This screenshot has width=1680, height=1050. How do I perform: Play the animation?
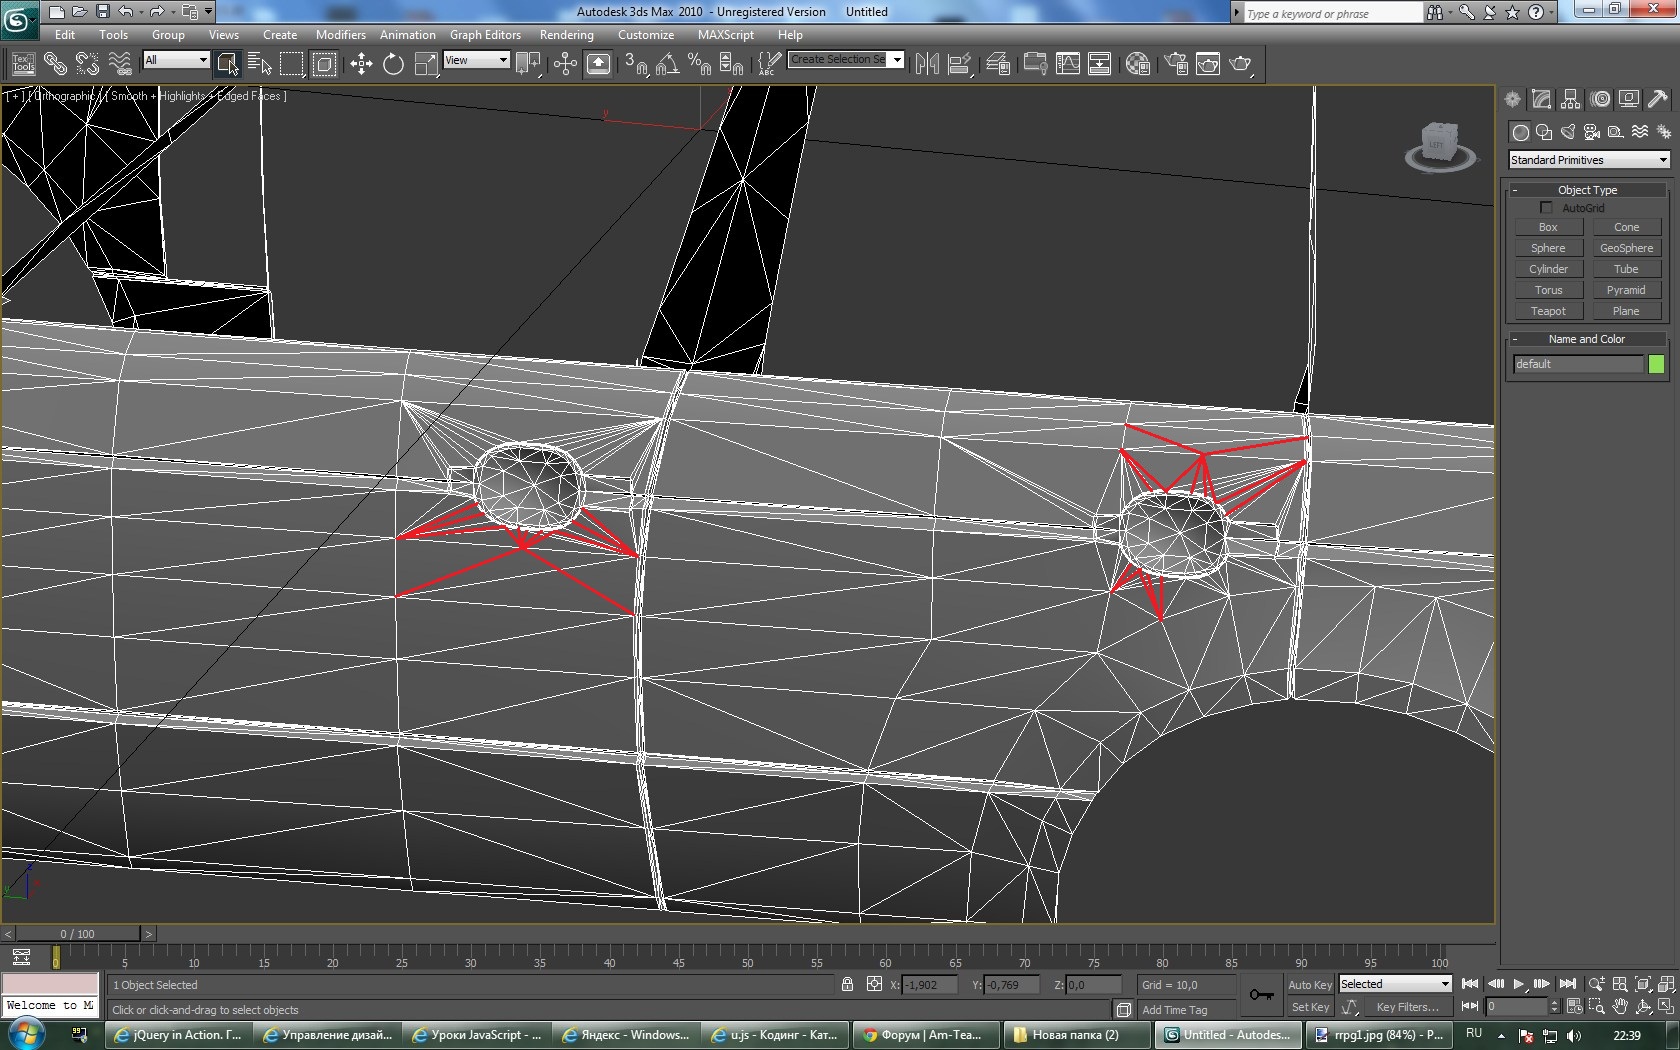(x=1518, y=984)
